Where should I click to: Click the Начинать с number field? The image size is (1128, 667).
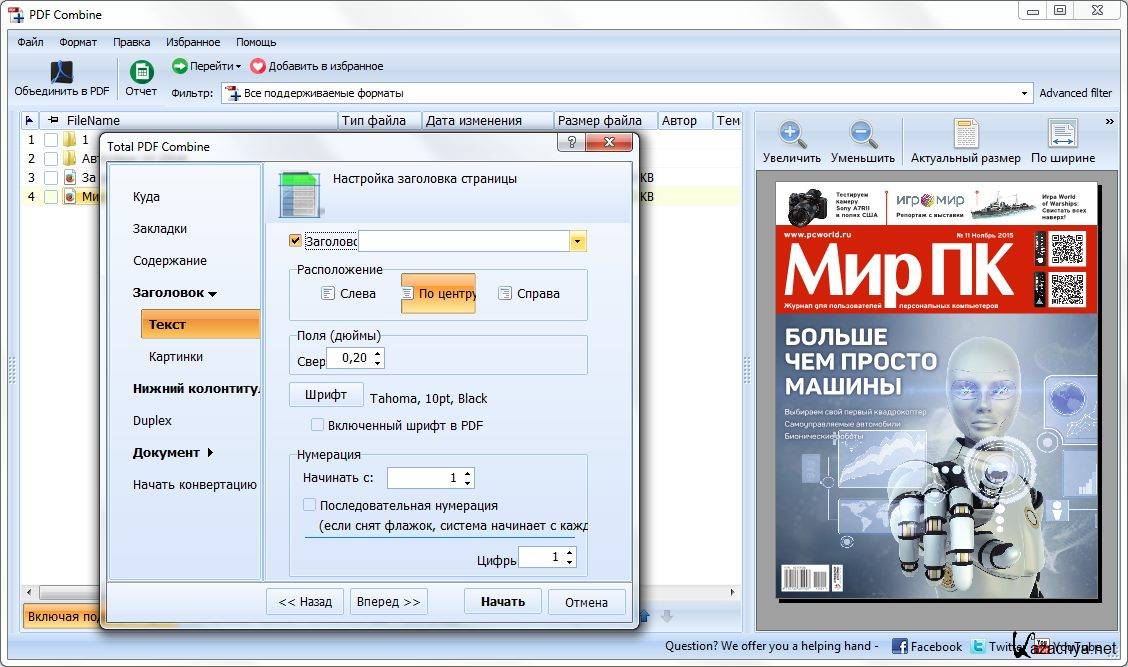pos(424,478)
